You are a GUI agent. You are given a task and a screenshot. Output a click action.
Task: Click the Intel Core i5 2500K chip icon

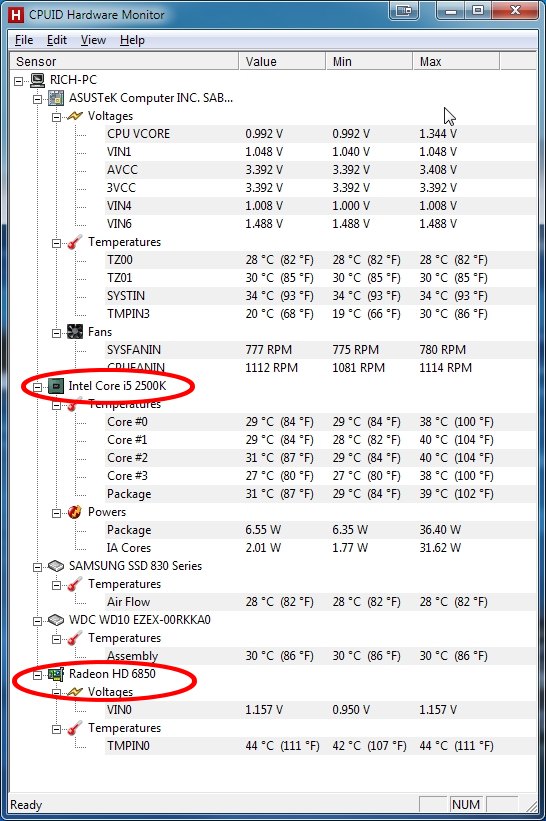pos(56,386)
